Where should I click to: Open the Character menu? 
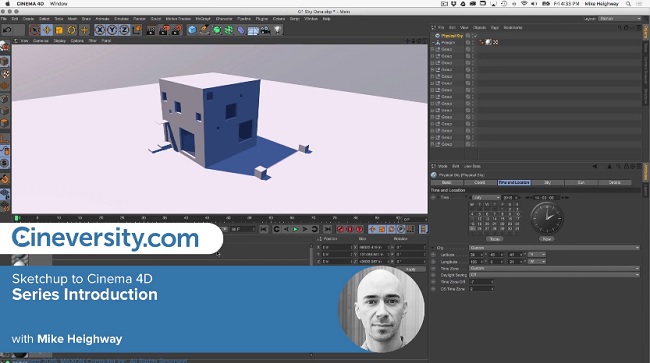coord(224,19)
